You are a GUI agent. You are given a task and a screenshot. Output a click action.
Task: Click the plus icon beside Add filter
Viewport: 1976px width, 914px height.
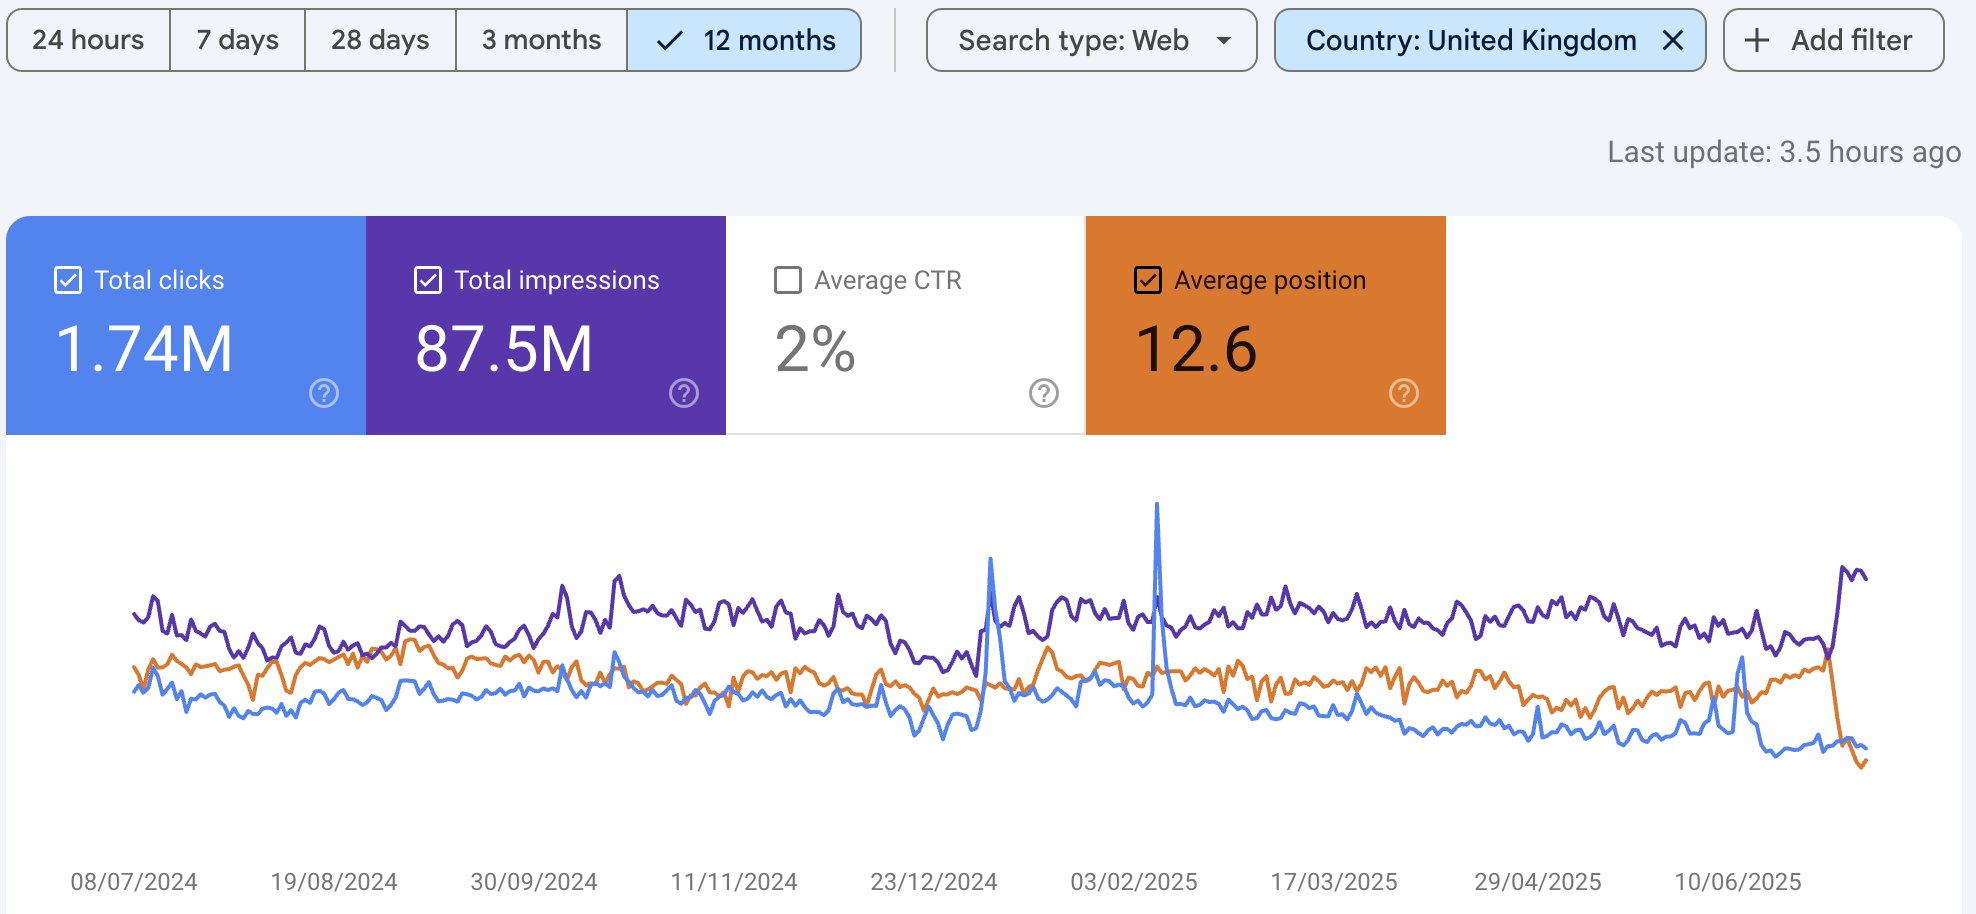(x=1757, y=40)
